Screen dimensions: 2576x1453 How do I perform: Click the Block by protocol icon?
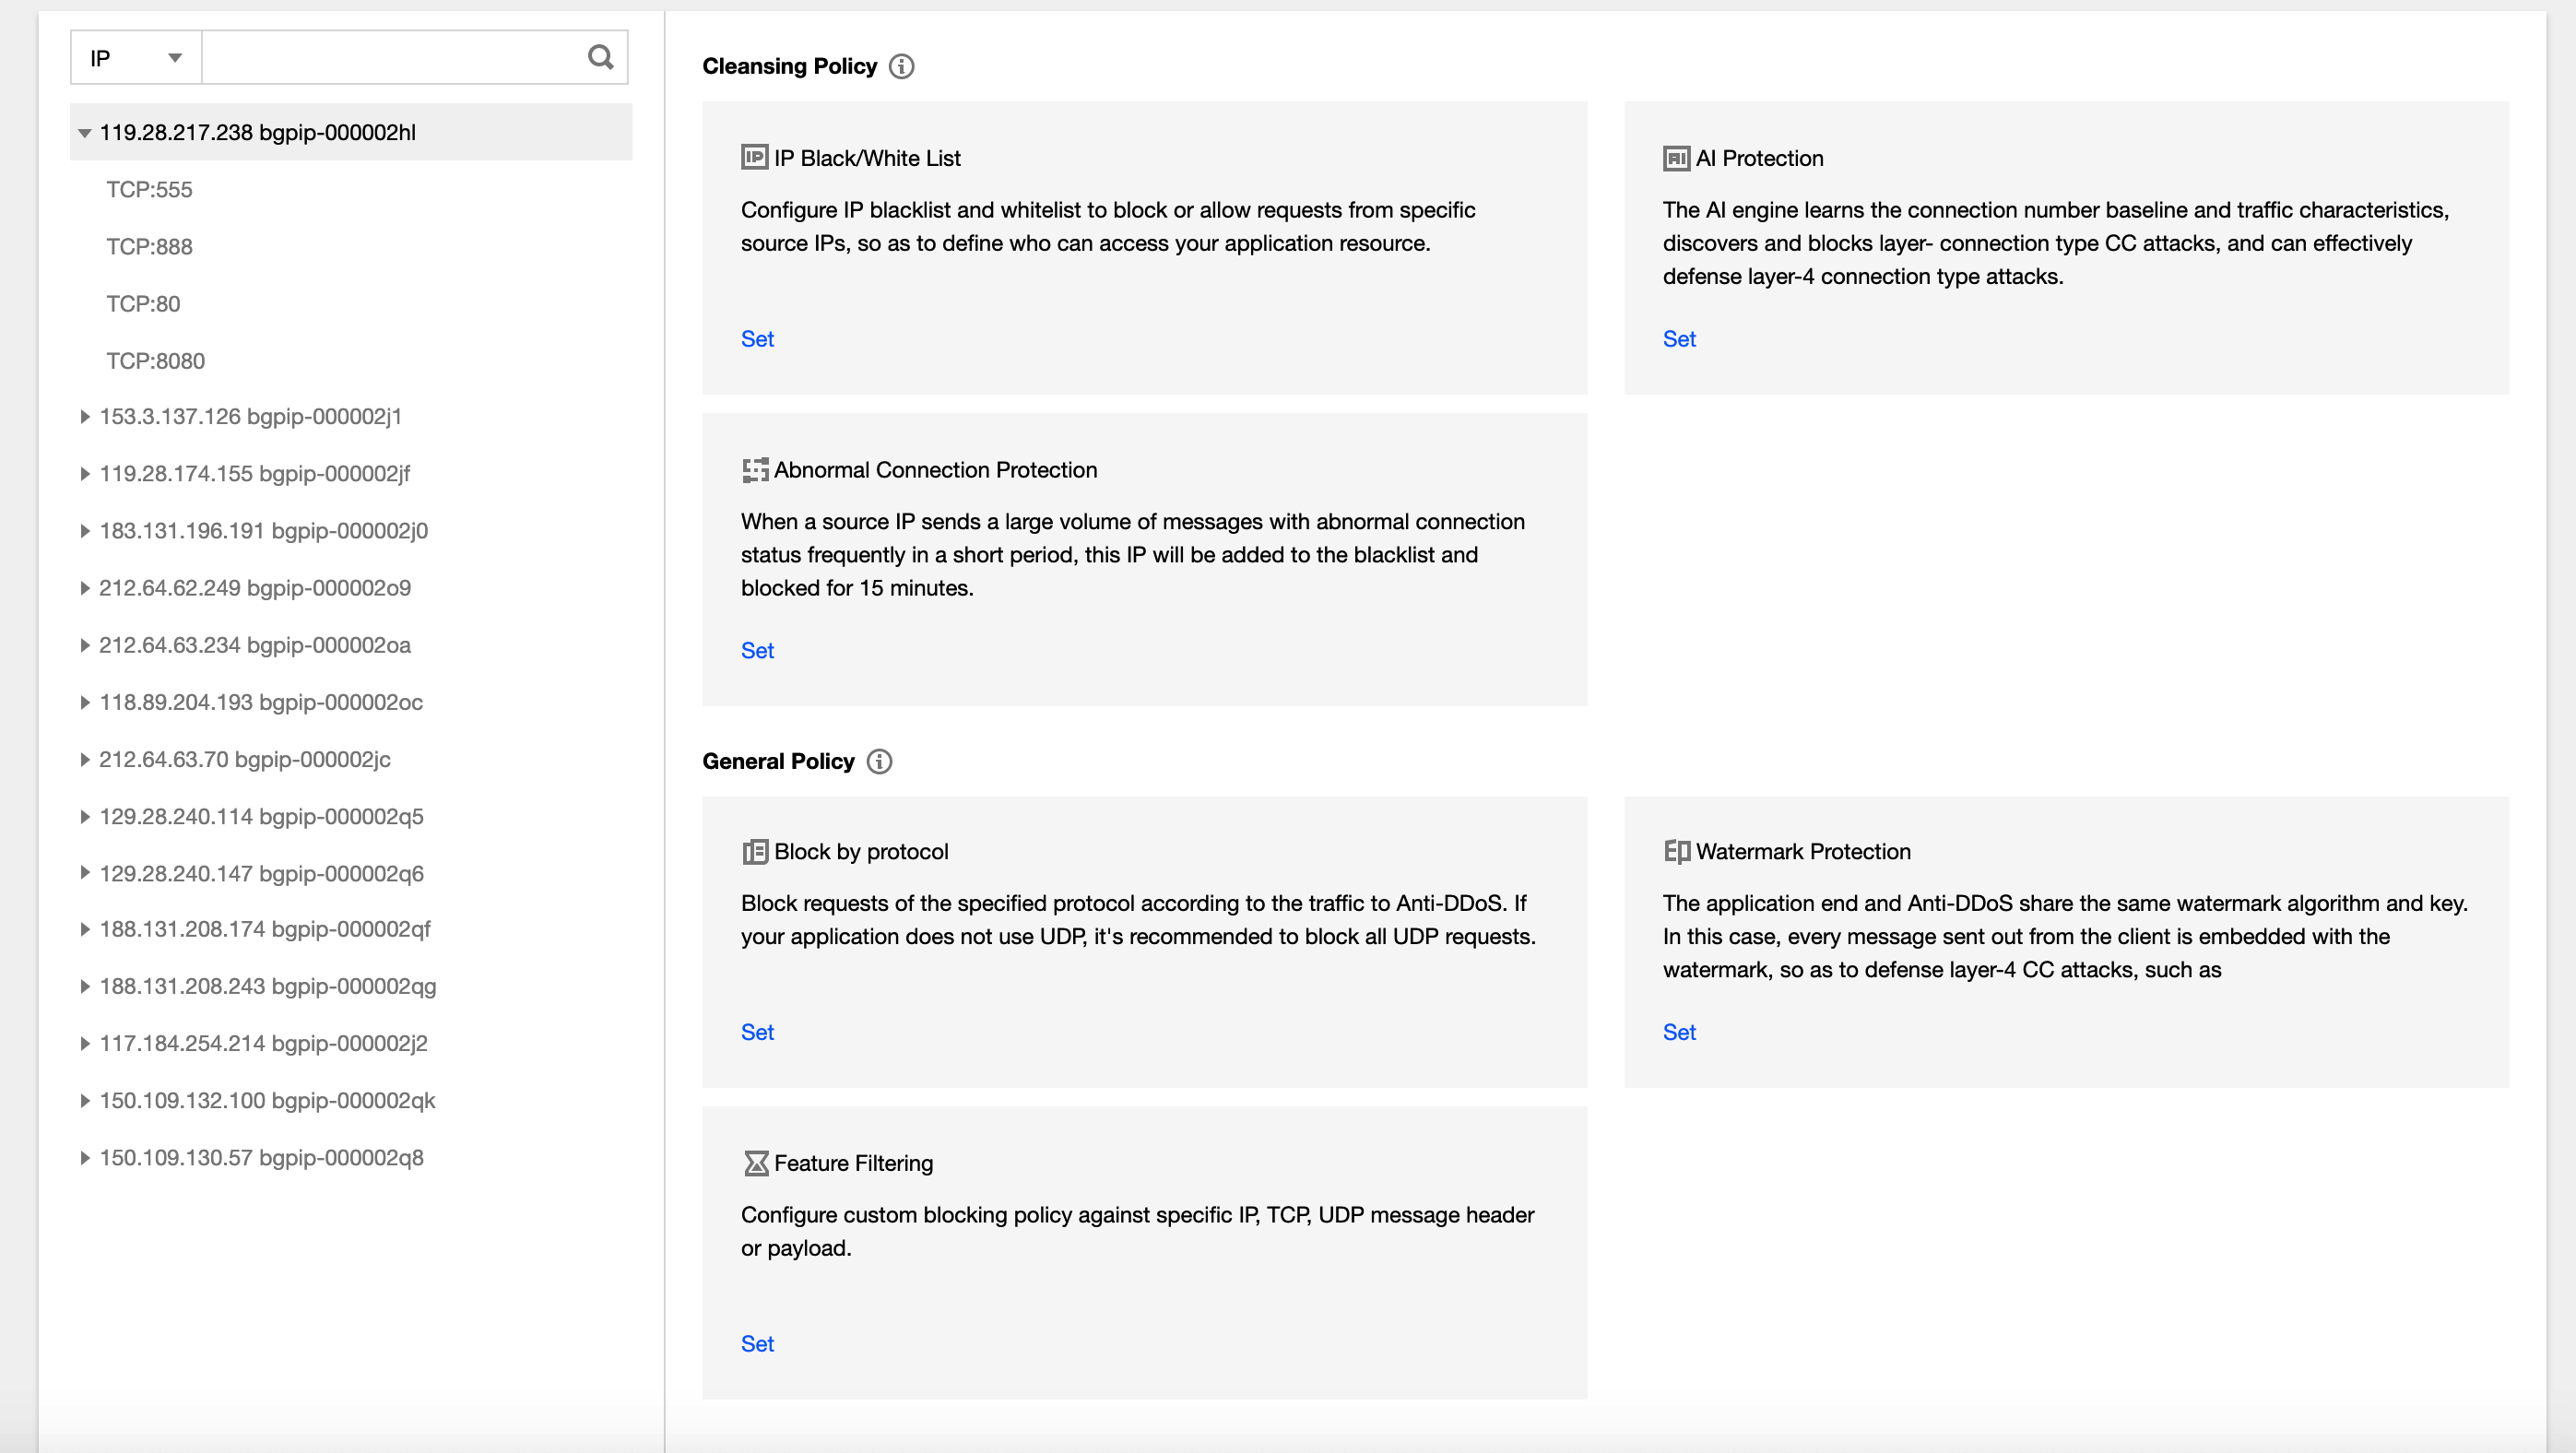[x=755, y=852]
